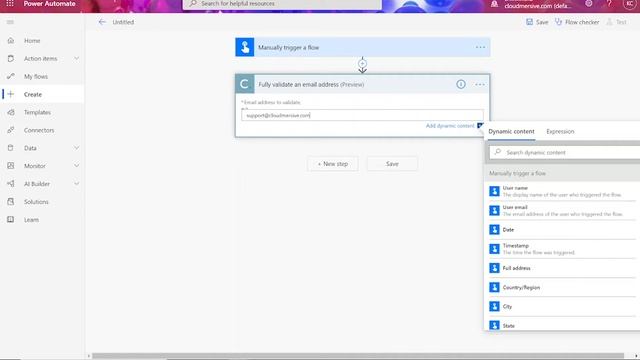Open settings gear in top bar
This screenshot has height=360, width=640.
589,3
